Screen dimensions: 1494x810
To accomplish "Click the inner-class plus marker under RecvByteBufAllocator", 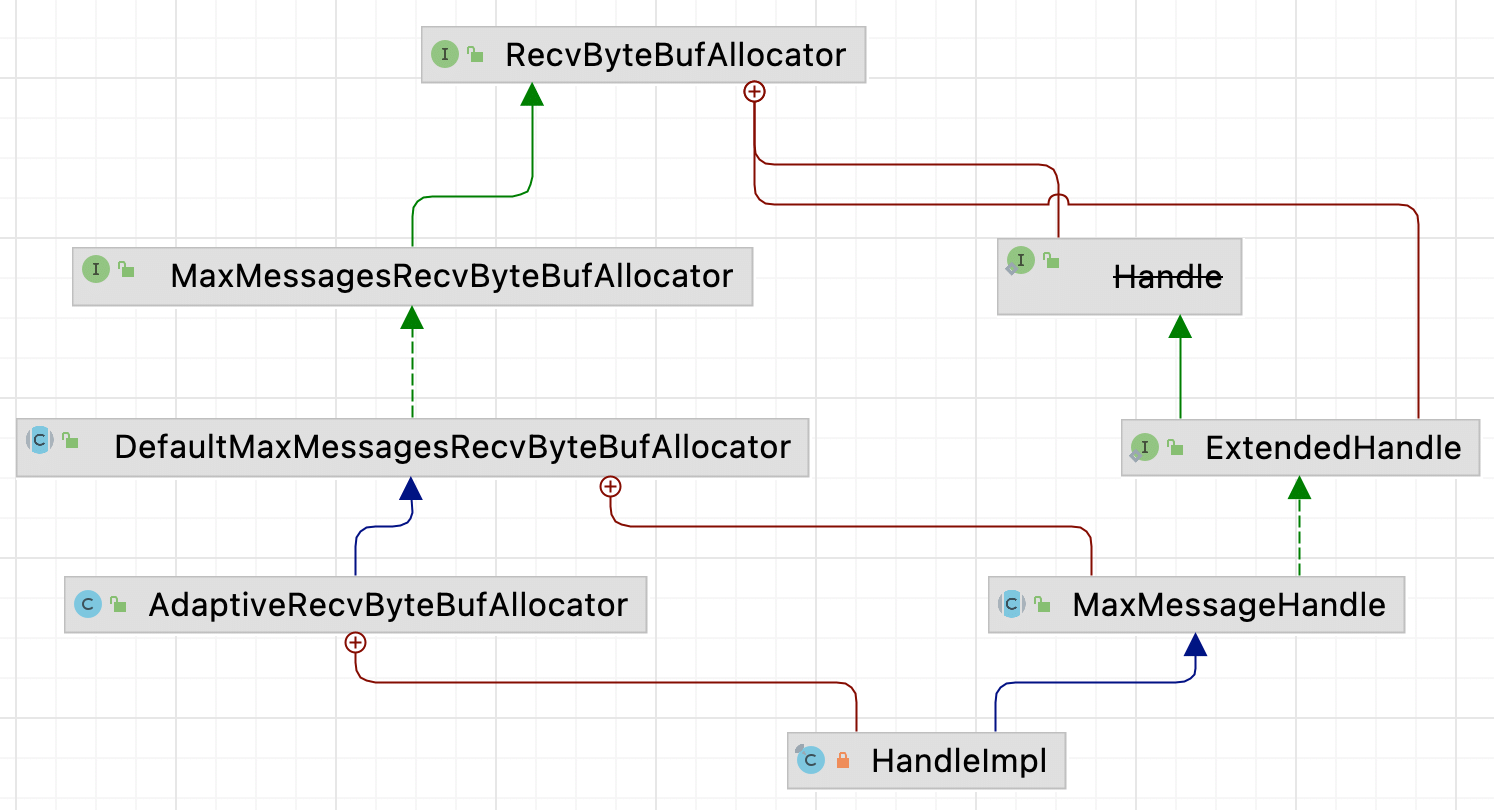I will [755, 92].
